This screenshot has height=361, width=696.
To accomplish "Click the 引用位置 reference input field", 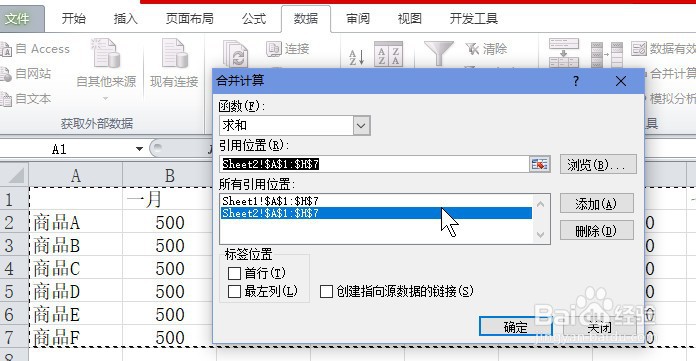I will (375, 164).
